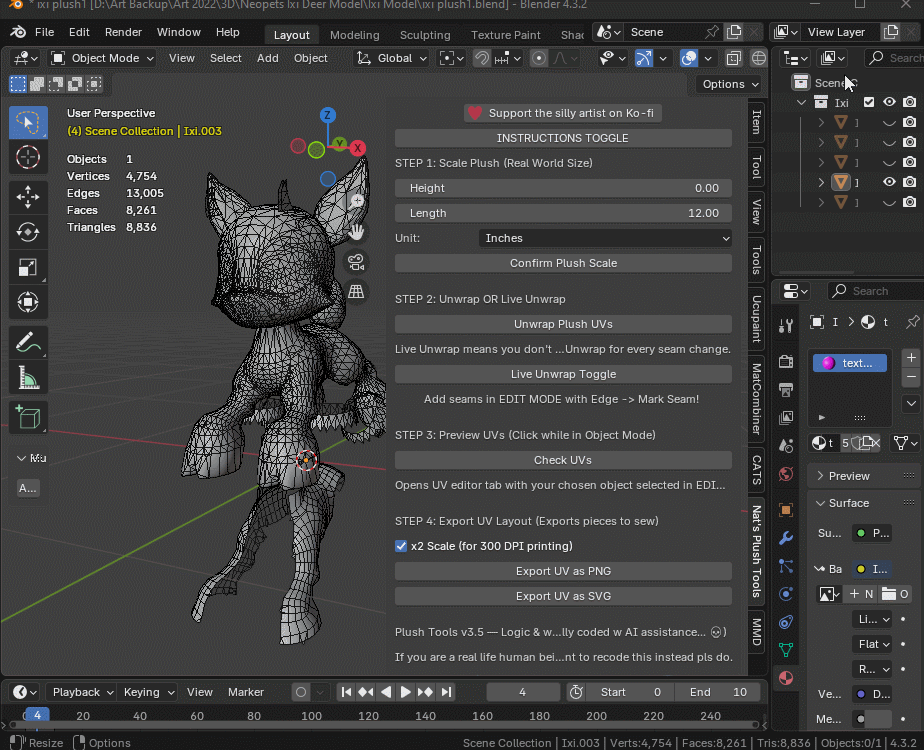Select the Add Cube tool

point(28,417)
